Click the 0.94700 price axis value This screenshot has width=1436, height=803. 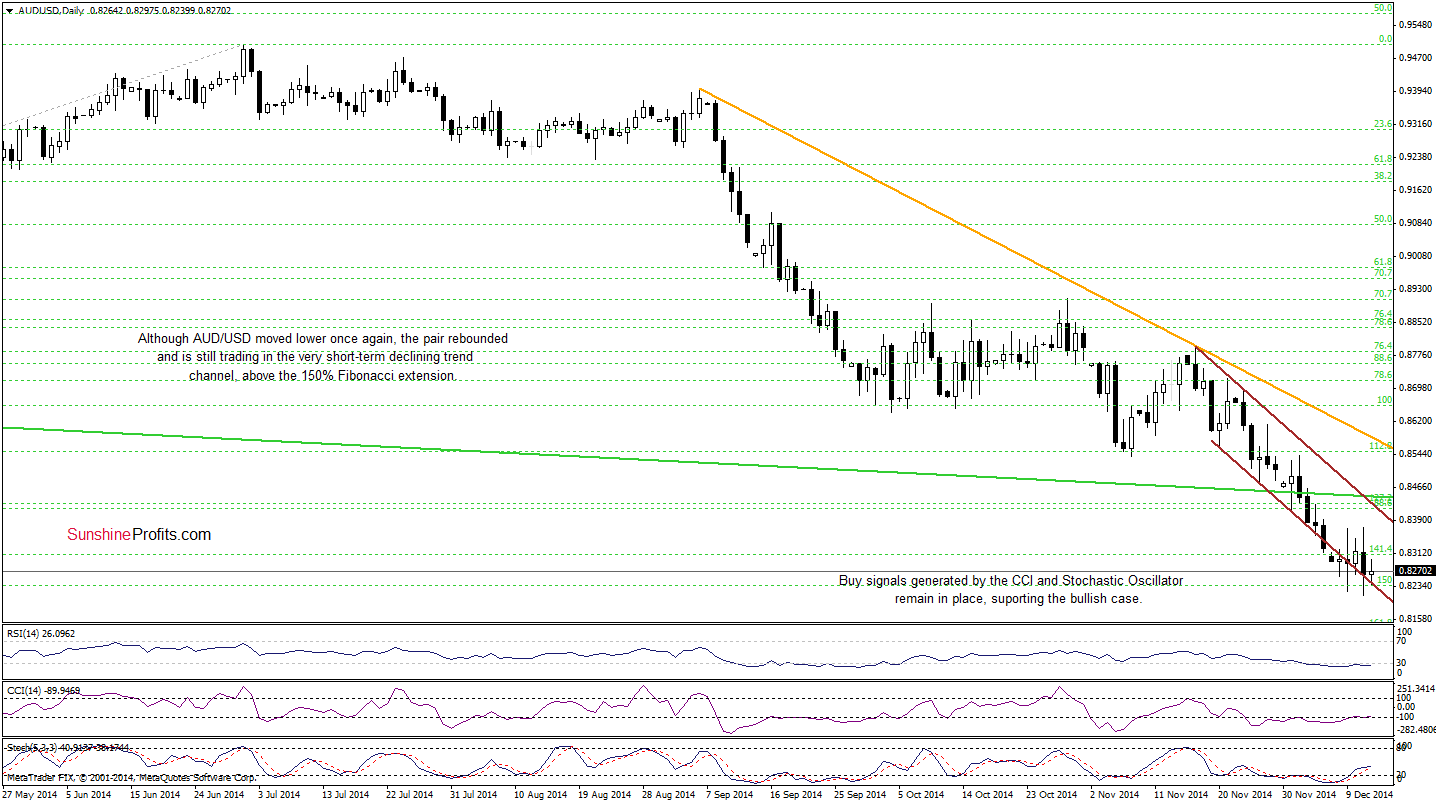pyautogui.click(x=1416, y=58)
